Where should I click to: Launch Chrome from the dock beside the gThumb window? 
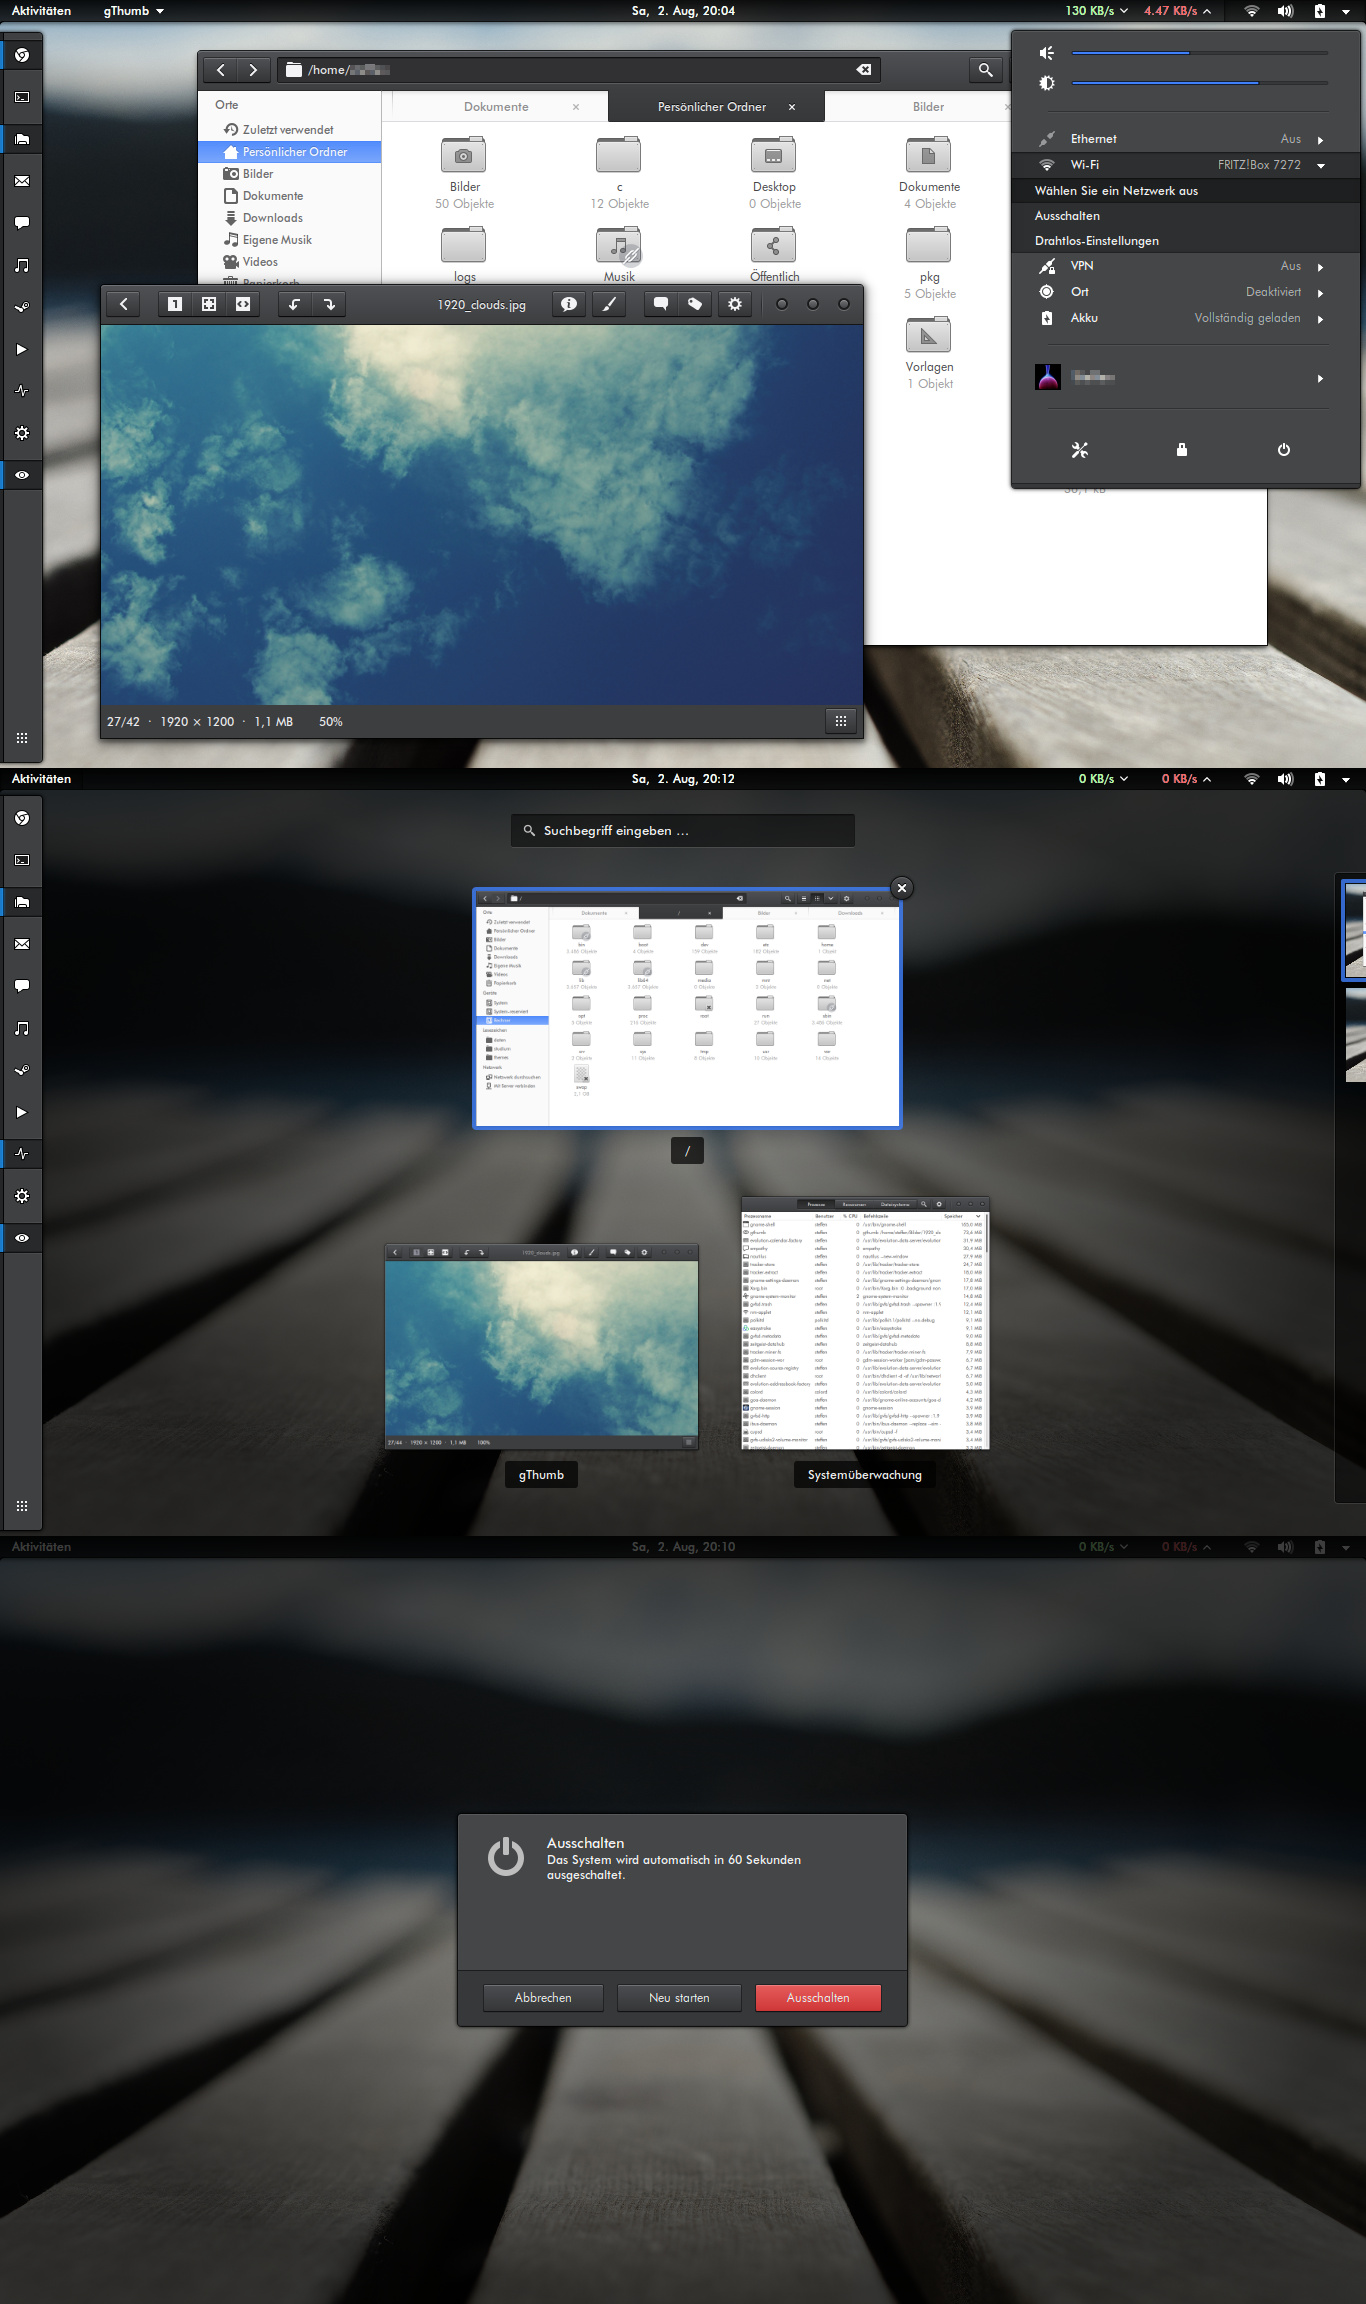22,55
